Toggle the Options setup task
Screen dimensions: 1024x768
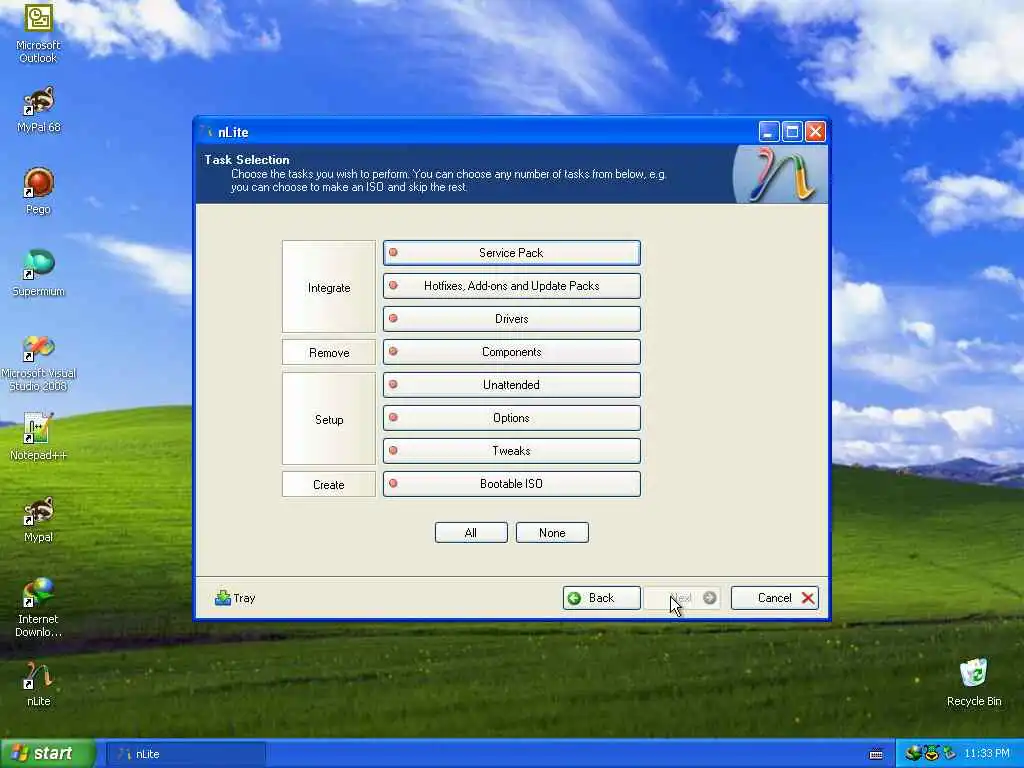(511, 418)
